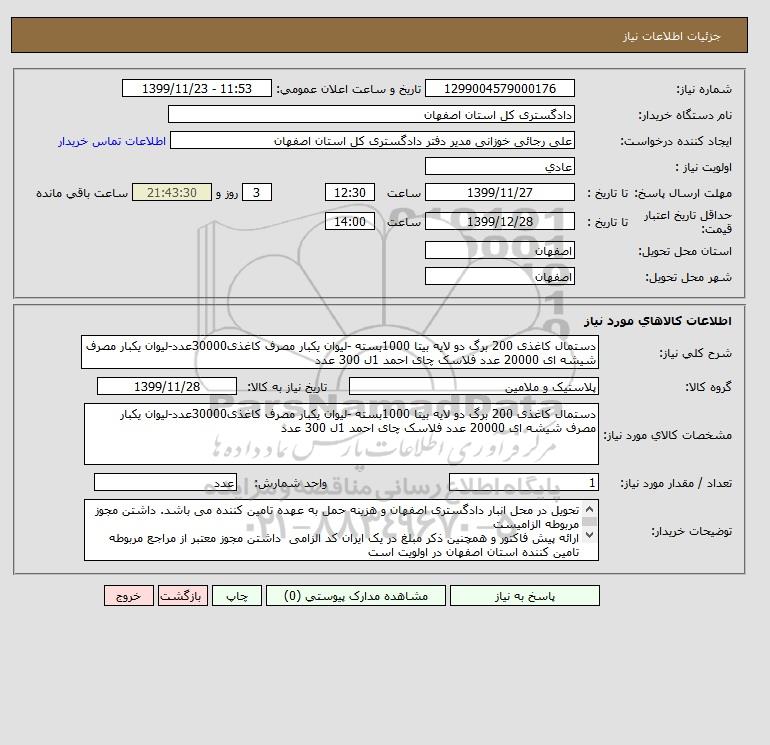
Task: Click label استان محل تحویل:
Action: (685, 251)
